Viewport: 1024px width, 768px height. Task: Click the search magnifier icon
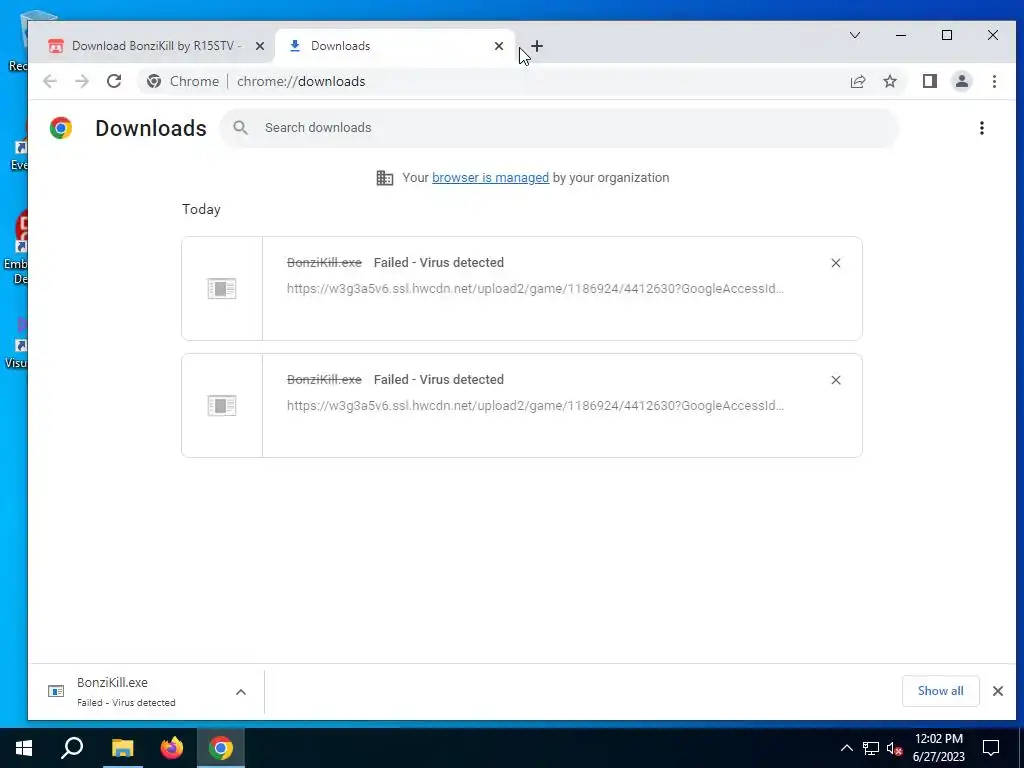click(x=240, y=128)
